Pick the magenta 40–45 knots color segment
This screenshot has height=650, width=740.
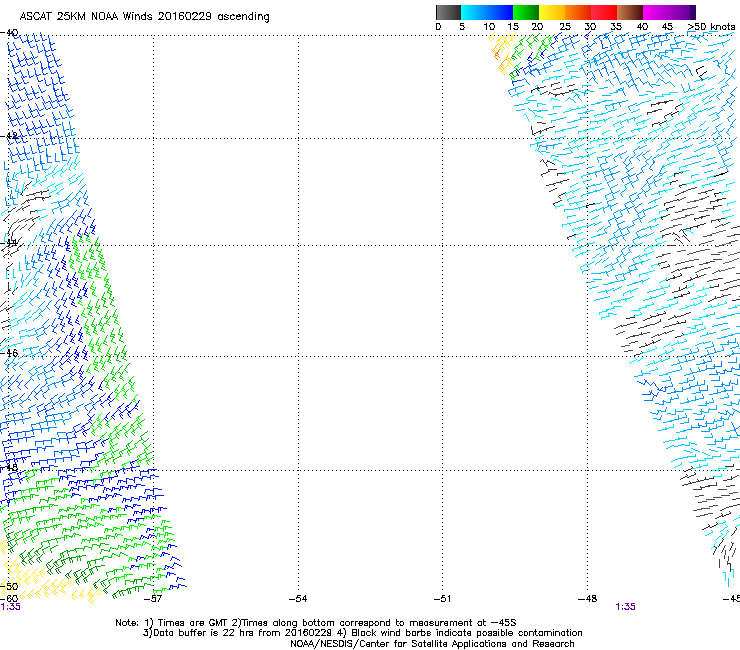click(656, 12)
